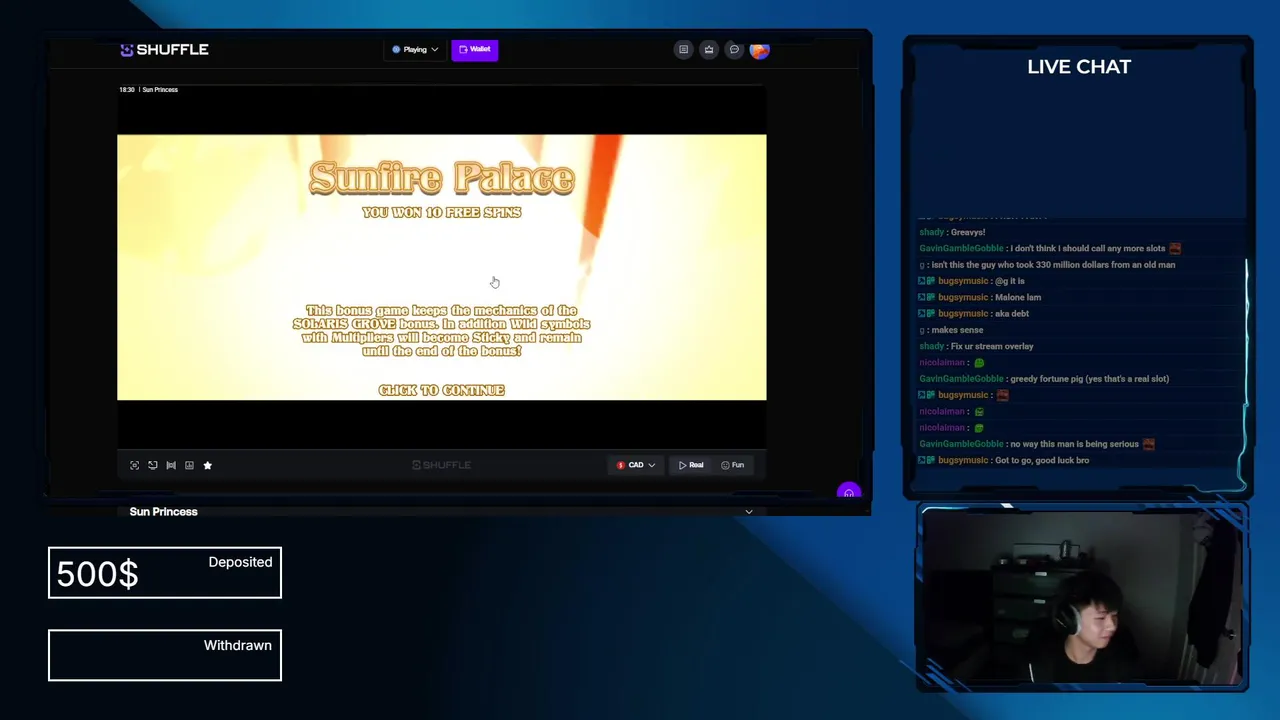Open the bet slip list icon in header

(x=683, y=49)
